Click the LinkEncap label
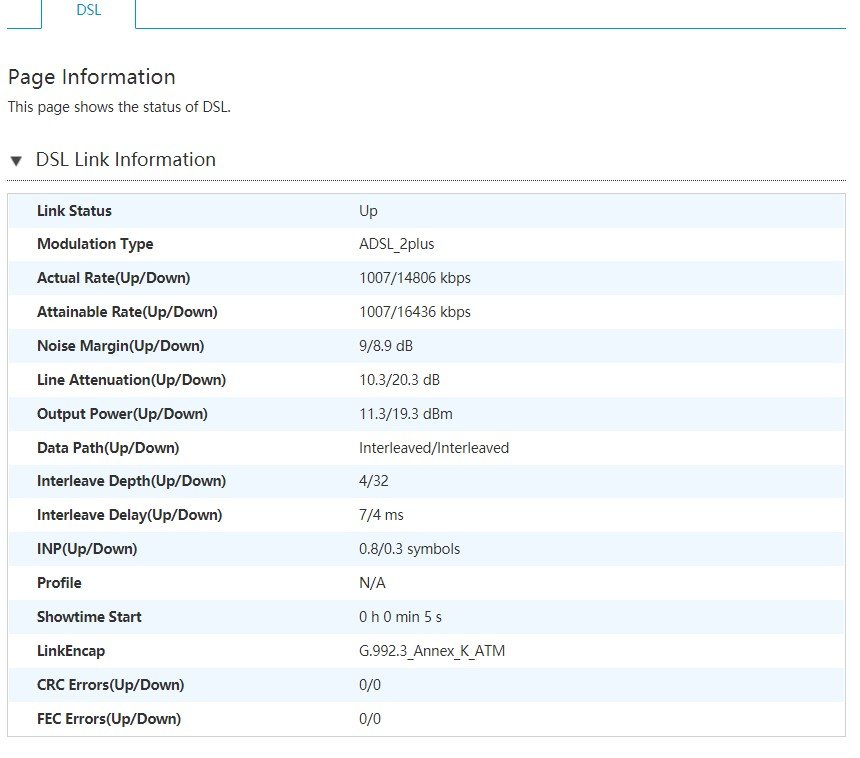This screenshot has width=860, height=758. pos(71,651)
